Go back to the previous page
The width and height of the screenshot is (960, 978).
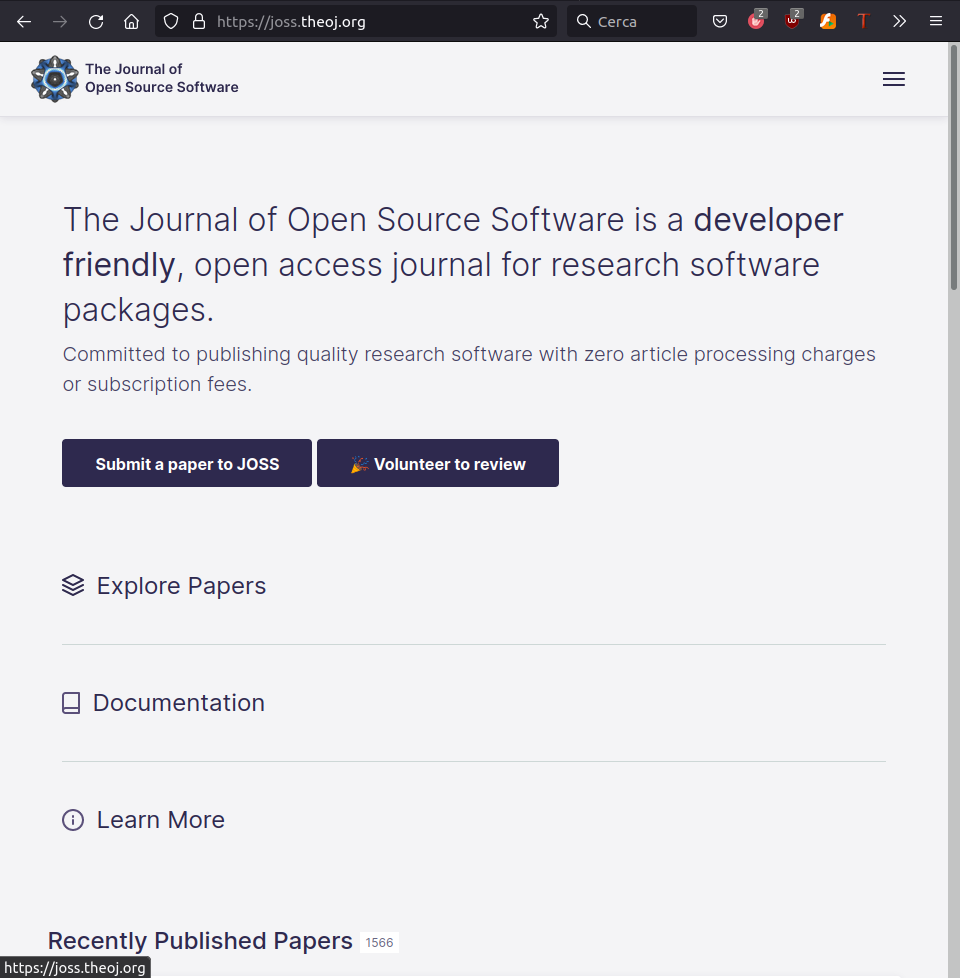coord(24,22)
